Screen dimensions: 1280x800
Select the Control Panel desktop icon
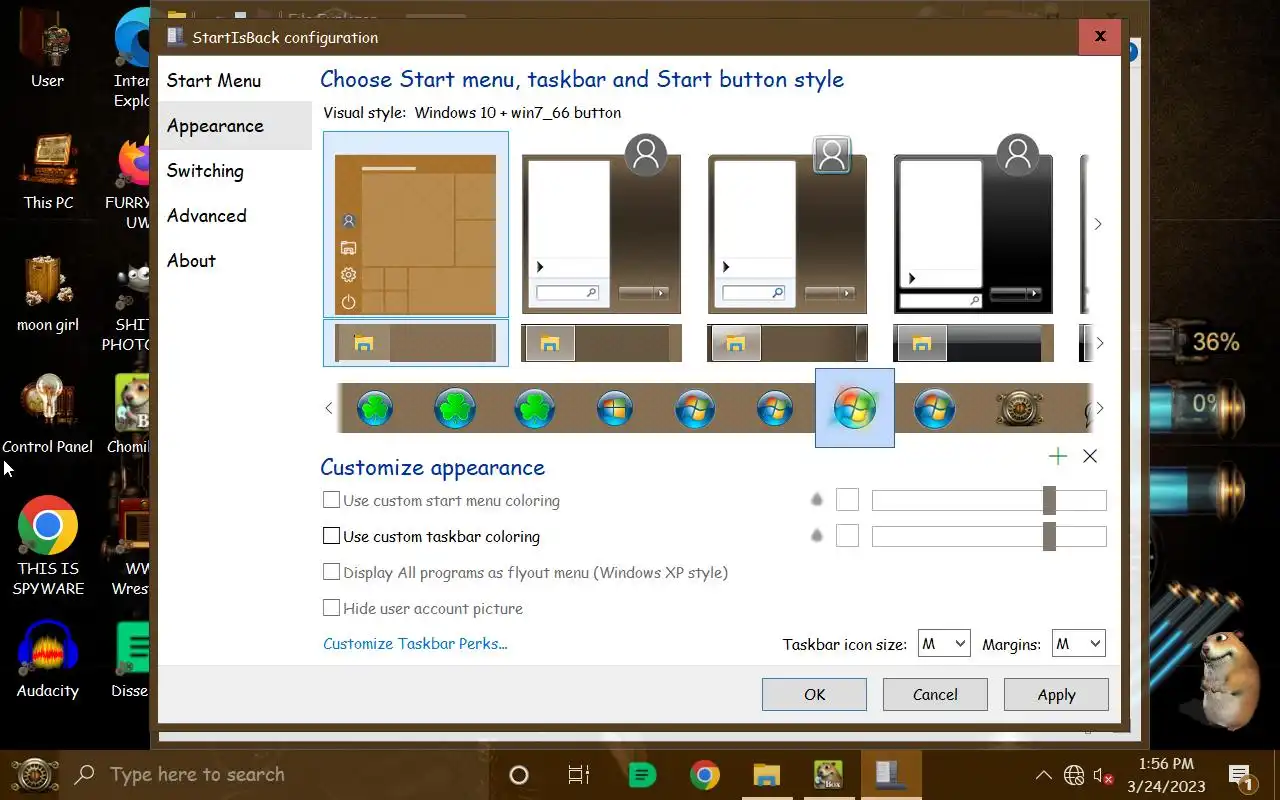coord(47,414)
